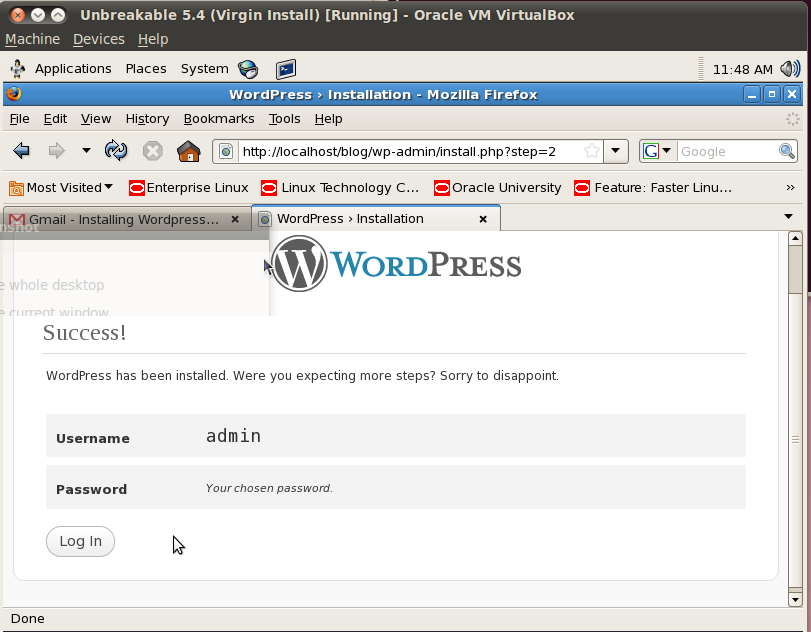
Task: Click the 'Success!' heading
Action: click(x=84, y=333)
